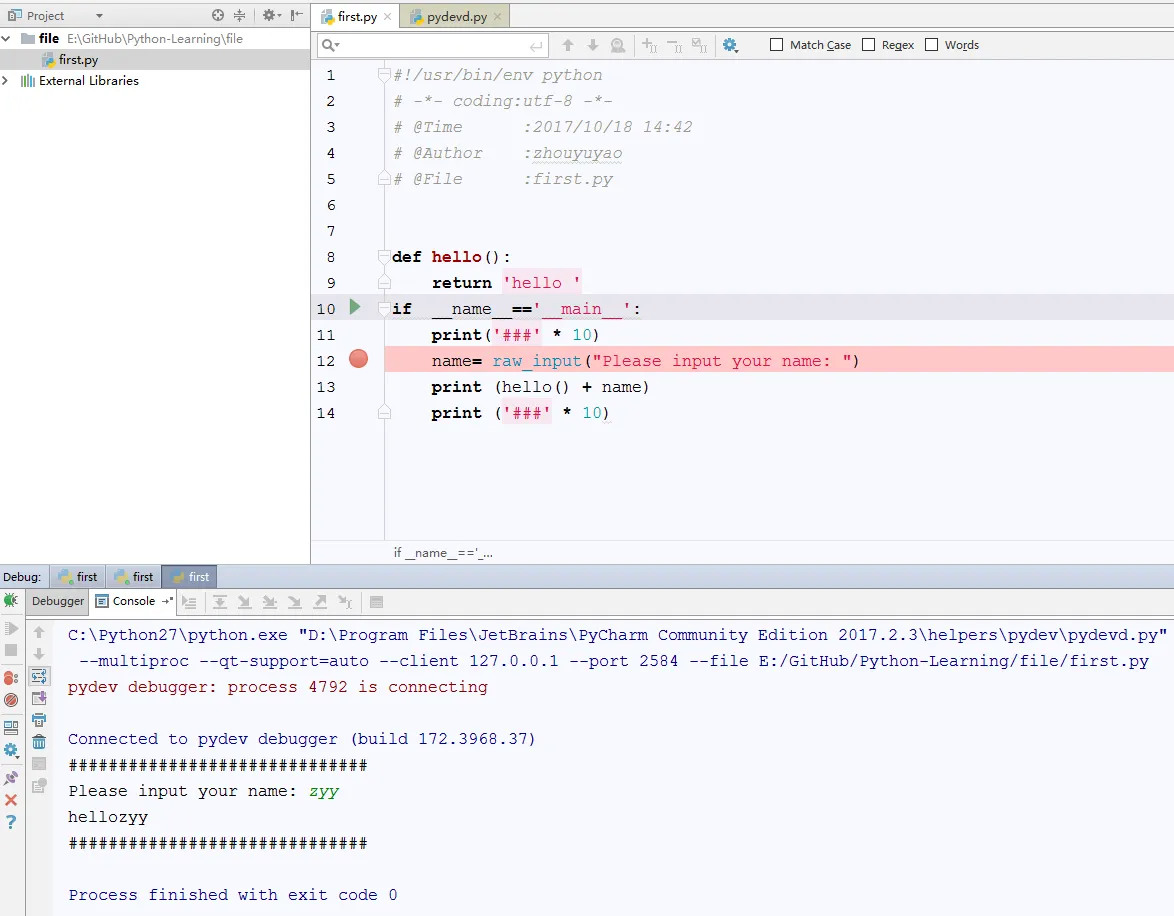The height and width of the screenshot is (916, 1174).
Task: Click the Step Over icon
Action: (x=219, y=601)
